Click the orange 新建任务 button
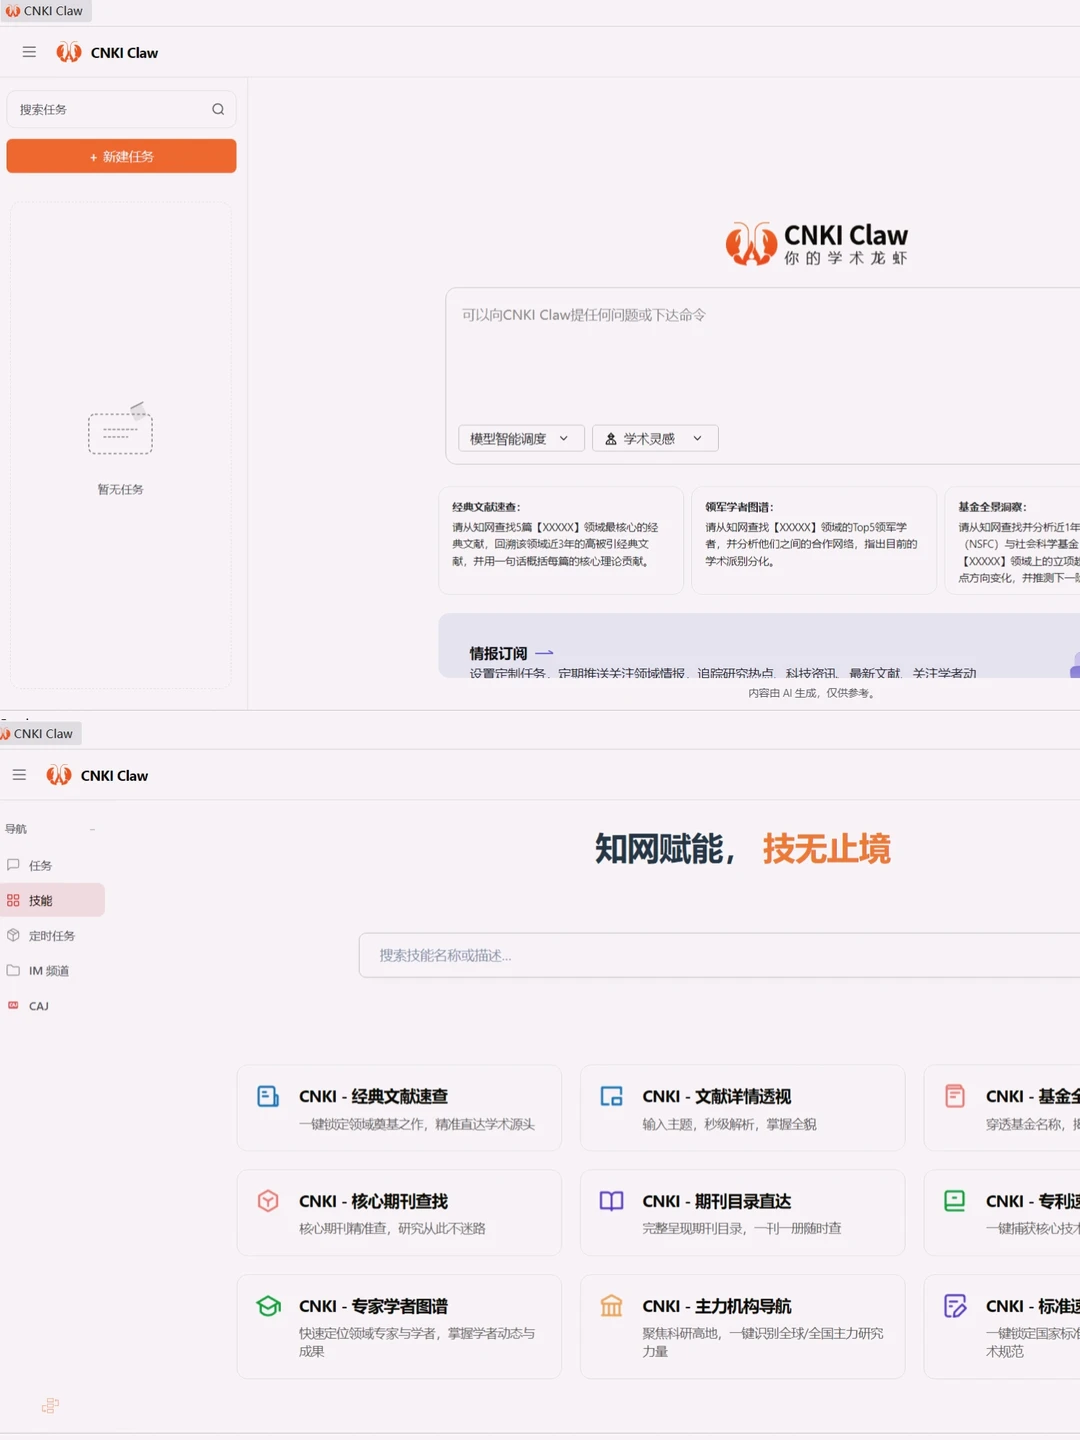This screenshot has height=1440, width=1080. [121, 156]
